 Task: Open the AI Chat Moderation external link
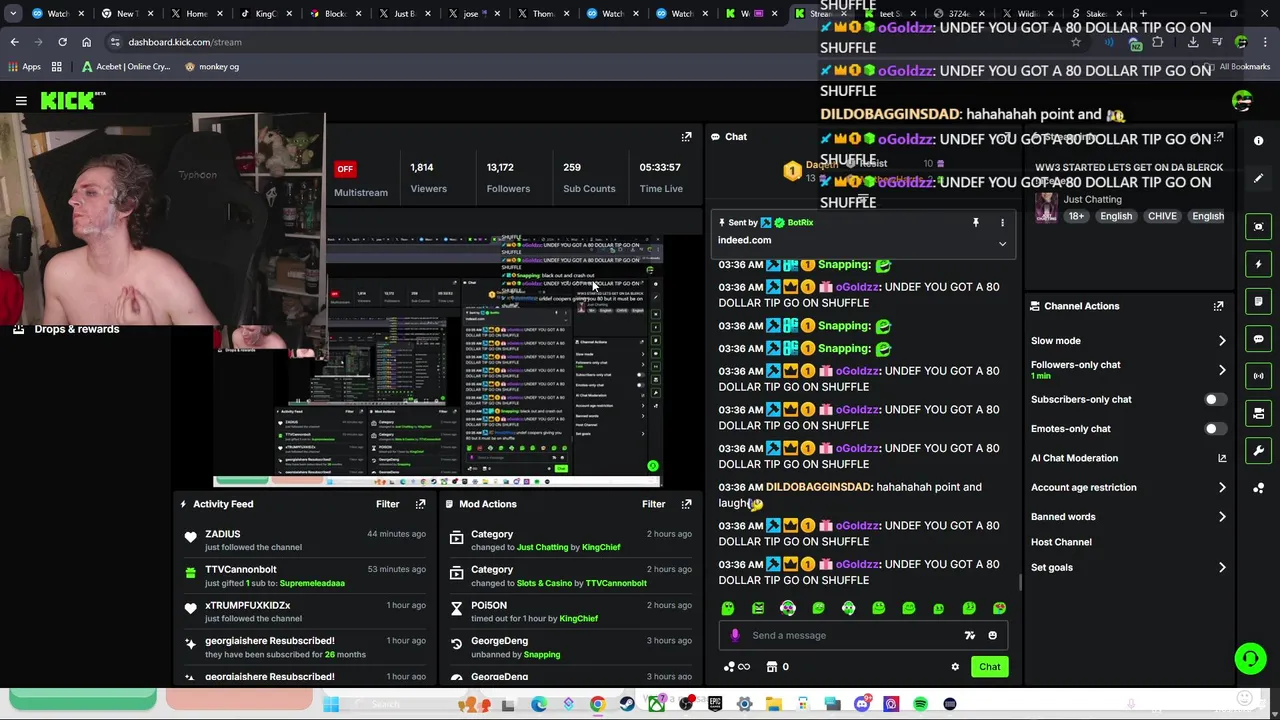1221,458
